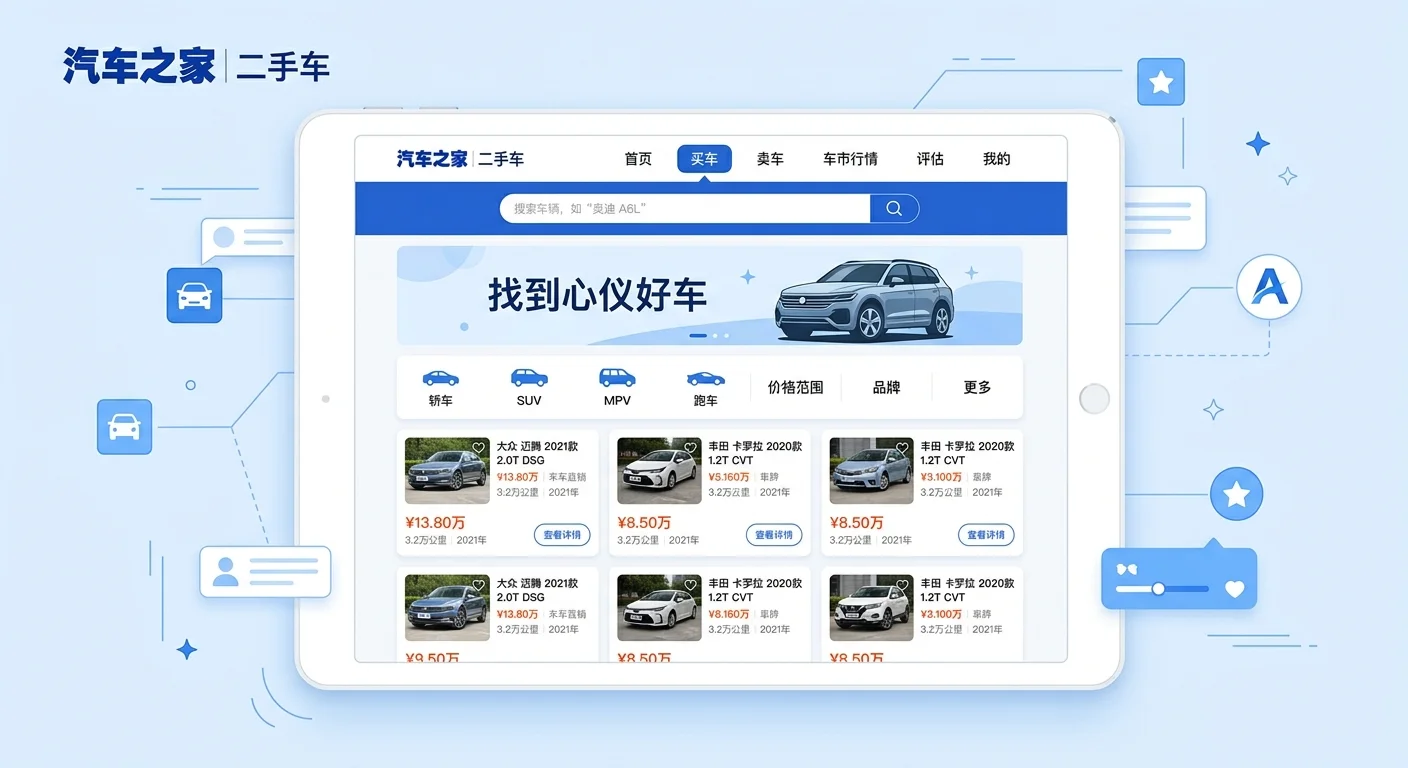Tap the heart on the light-blue Corolla sedan photo
This screenshot has width=1408, height=768.
pos(903,448)
